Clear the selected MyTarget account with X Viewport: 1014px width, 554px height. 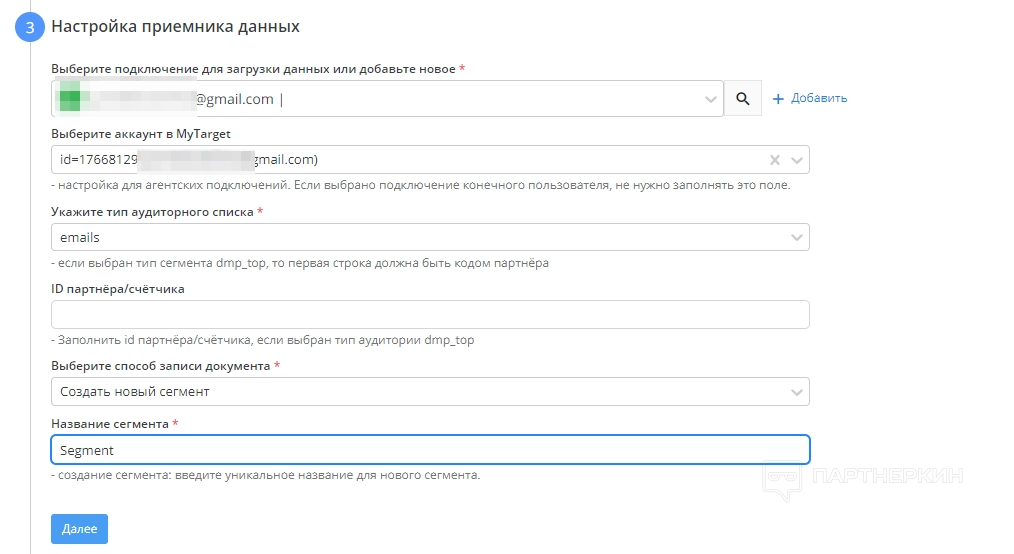(x=775, y=160)
